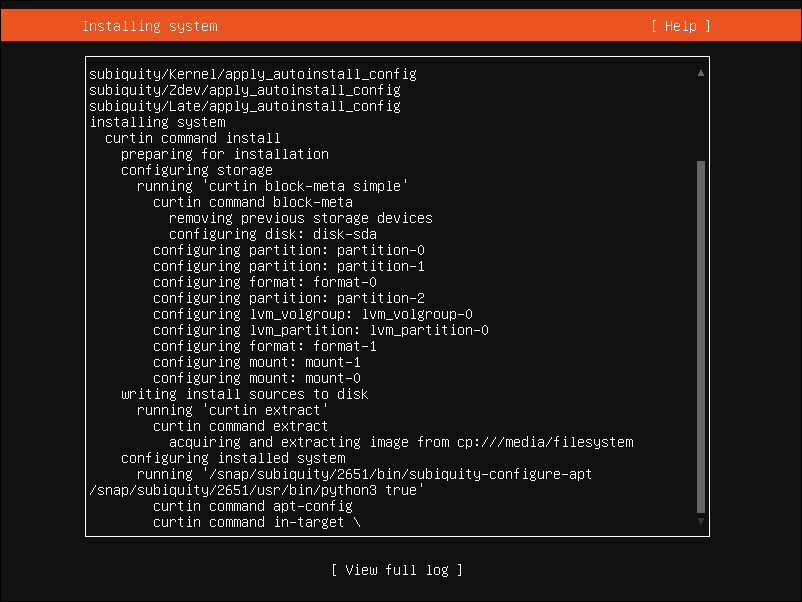Select the subiquity/Kernel/apply_autoinstall_config log line
Image resolution: width=802 pixels, height=602 pixels.
252,74
